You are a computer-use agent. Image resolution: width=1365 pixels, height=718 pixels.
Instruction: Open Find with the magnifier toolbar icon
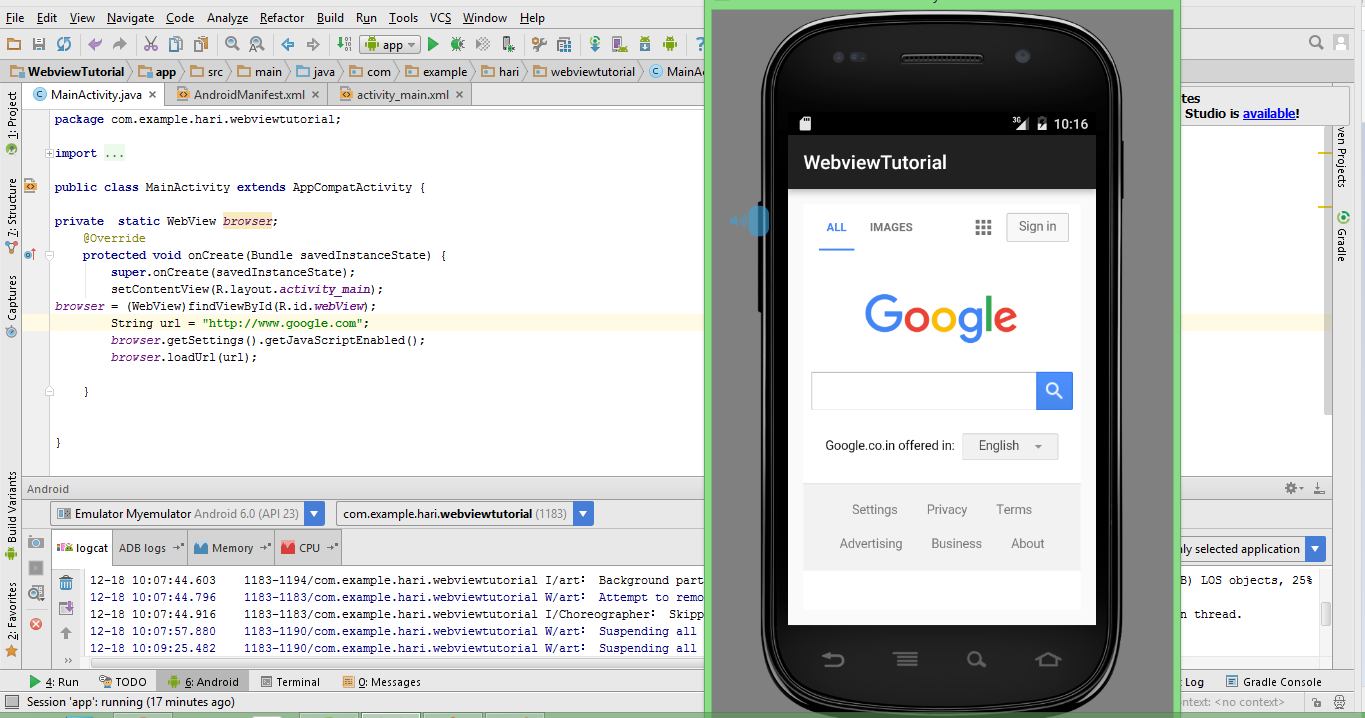coord(232,44)
